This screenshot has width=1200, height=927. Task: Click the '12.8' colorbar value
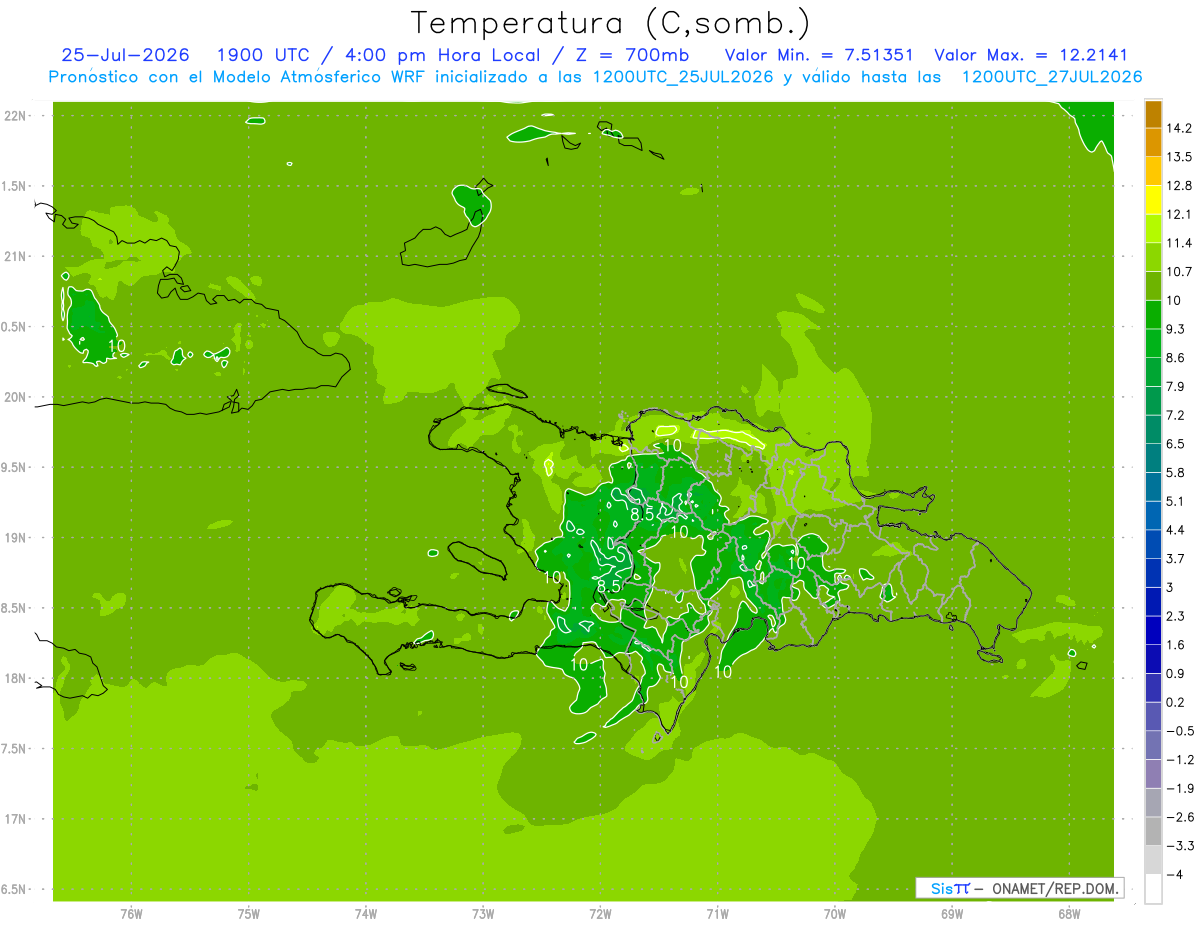1180,186
